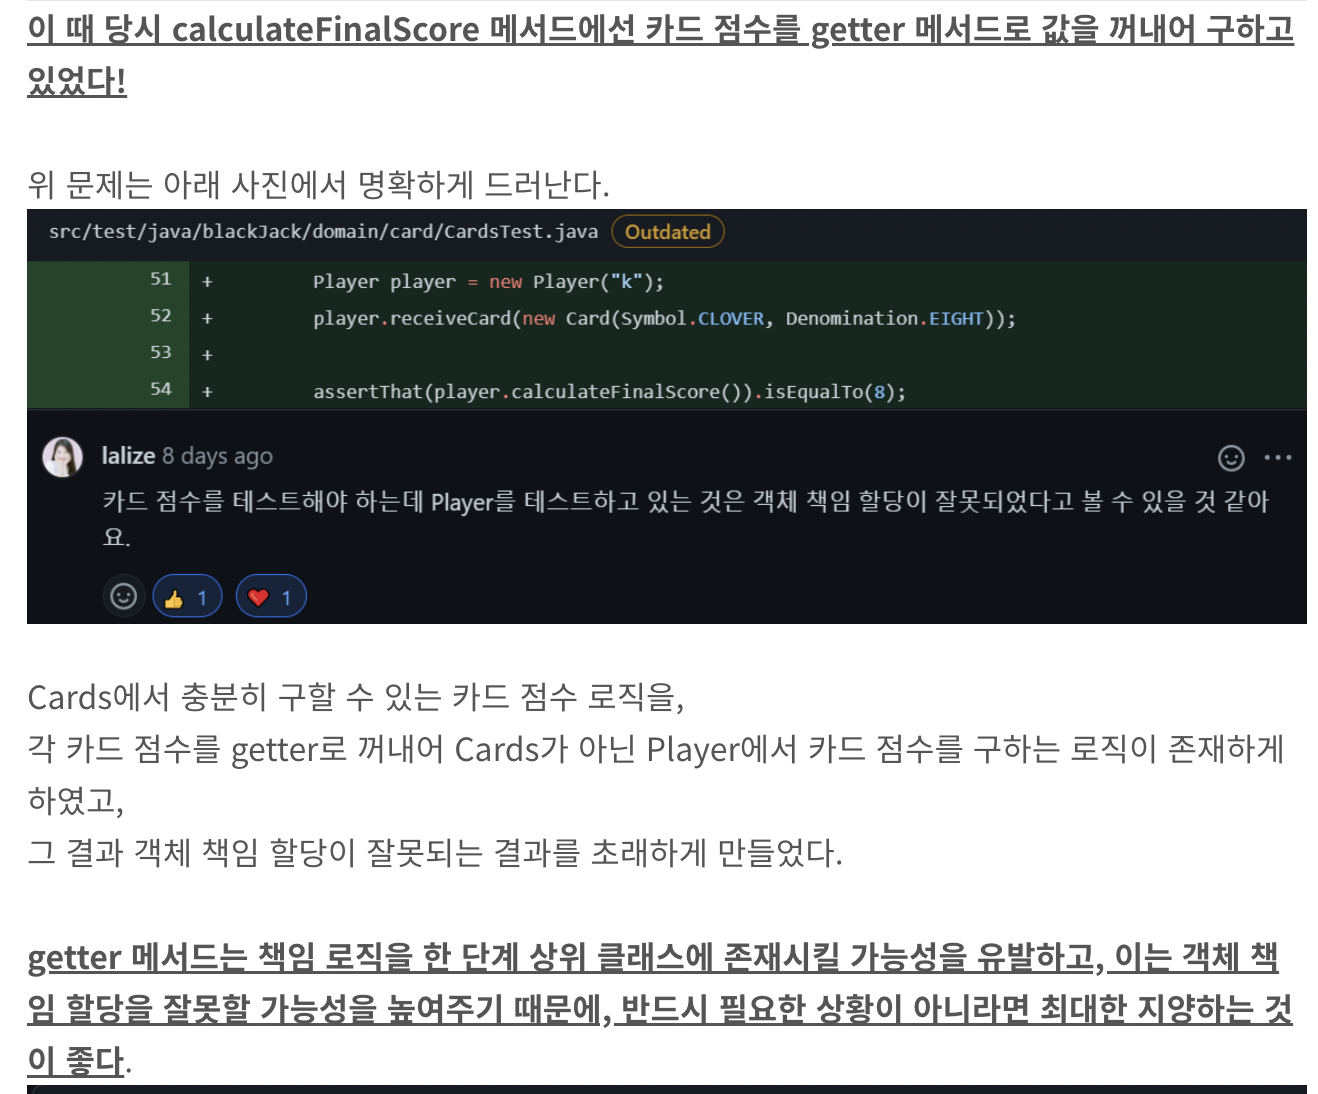The height and width of the screenshot is (1094, 1318).
Task: Click the line 'Cards에서 충분히 구할 수 있는 카드 점수 로직을,'
Action: point(356,697)
